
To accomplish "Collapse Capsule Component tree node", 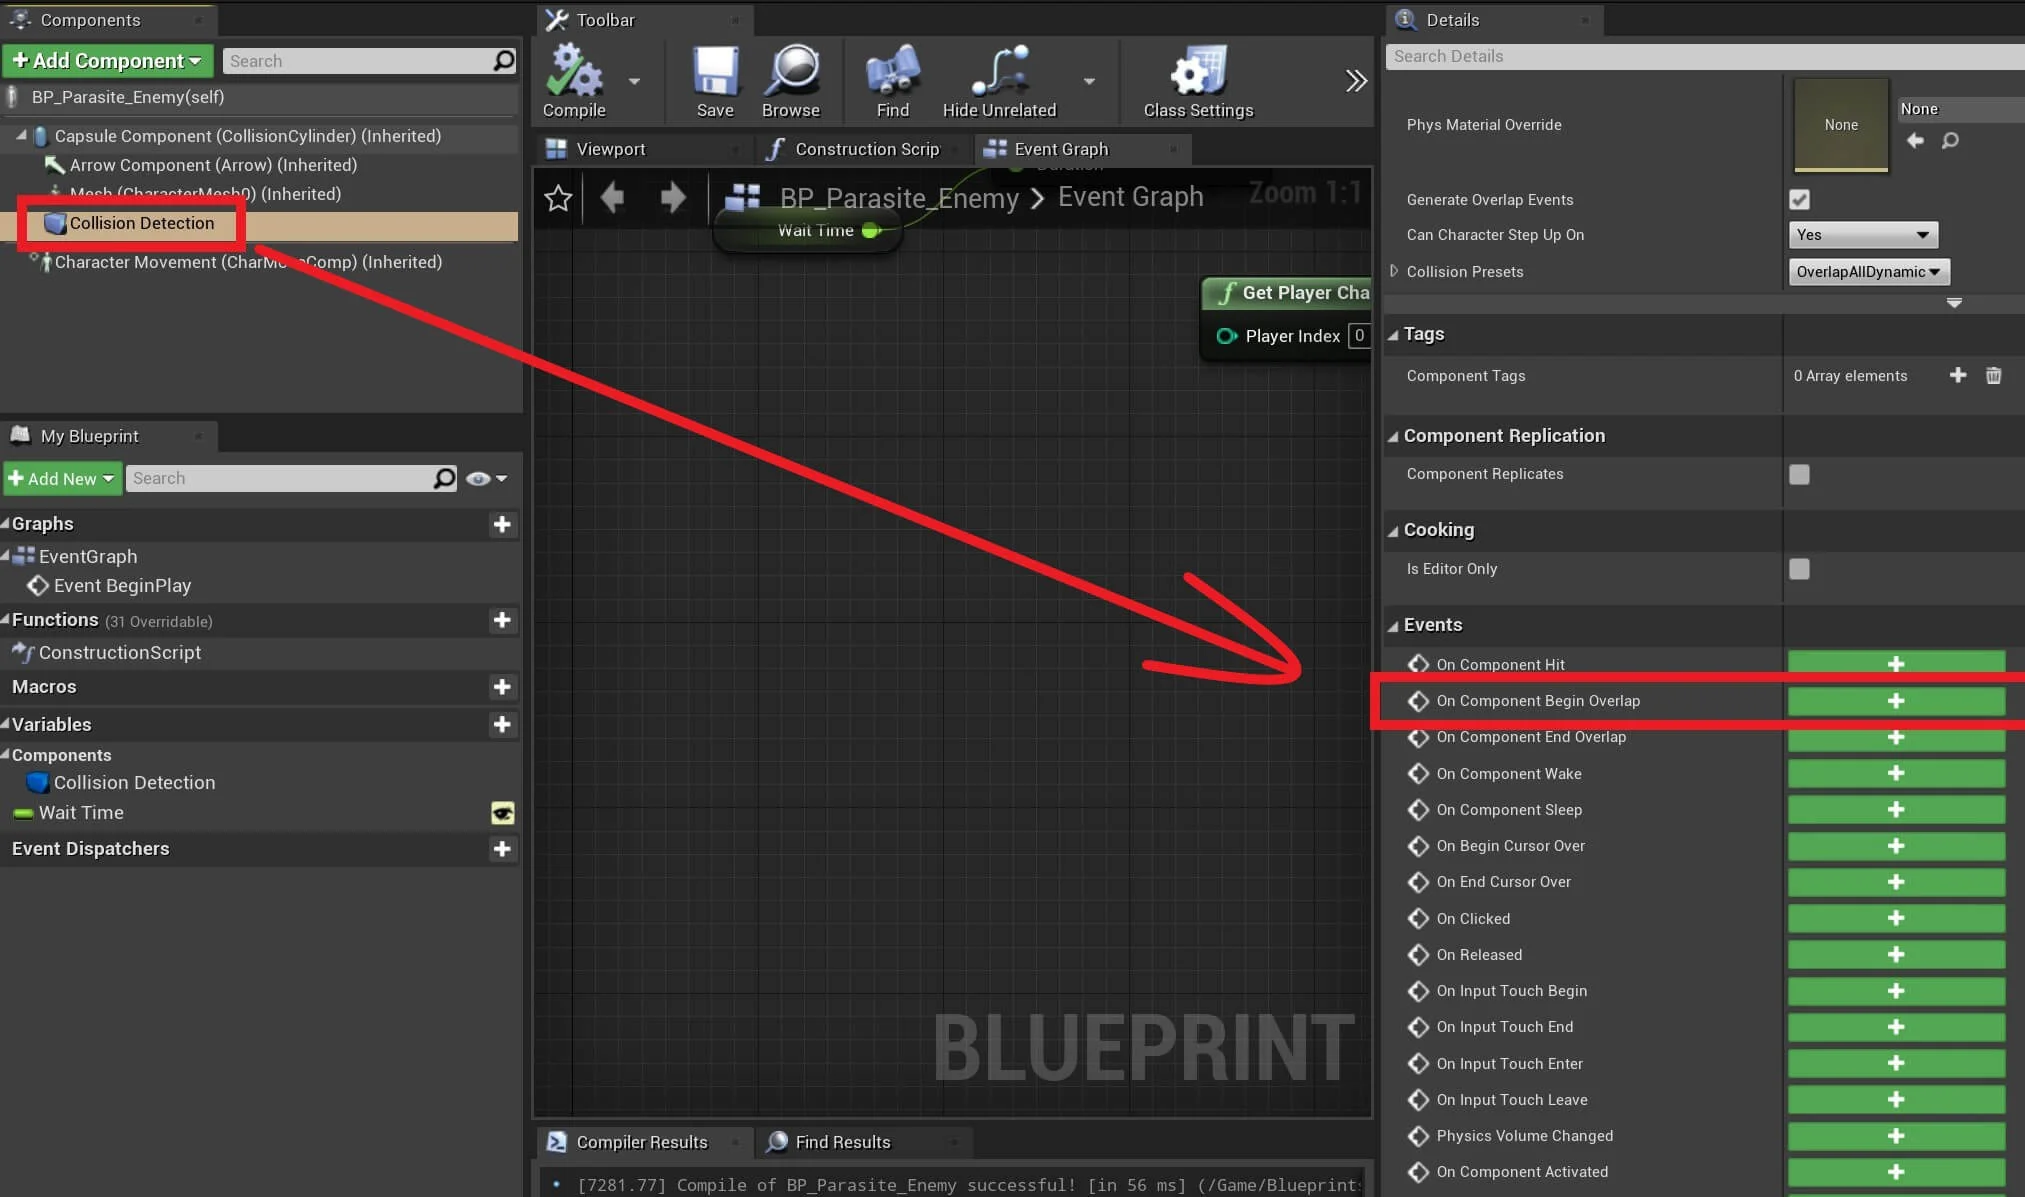I will click(x=21, y=135).
